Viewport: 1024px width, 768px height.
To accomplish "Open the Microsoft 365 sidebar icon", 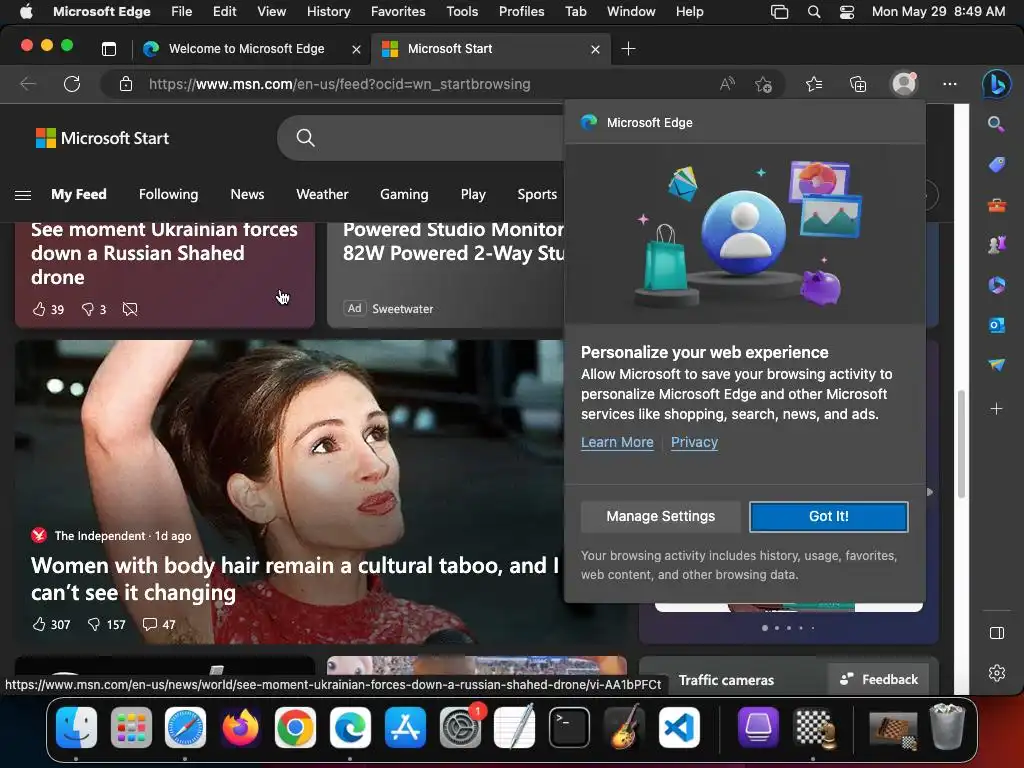I will (997, 285).
